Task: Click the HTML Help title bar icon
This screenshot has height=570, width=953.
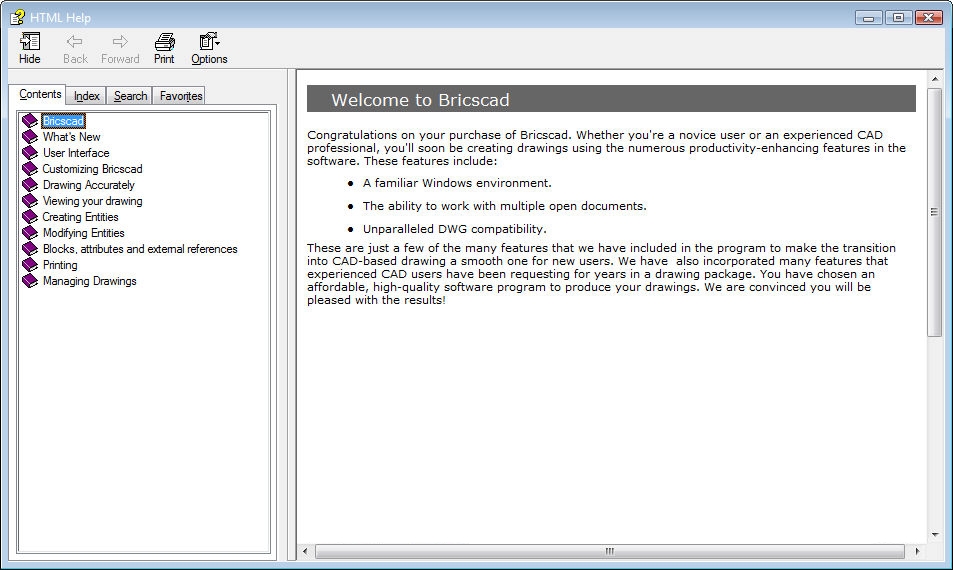Action: coord(18,17)
